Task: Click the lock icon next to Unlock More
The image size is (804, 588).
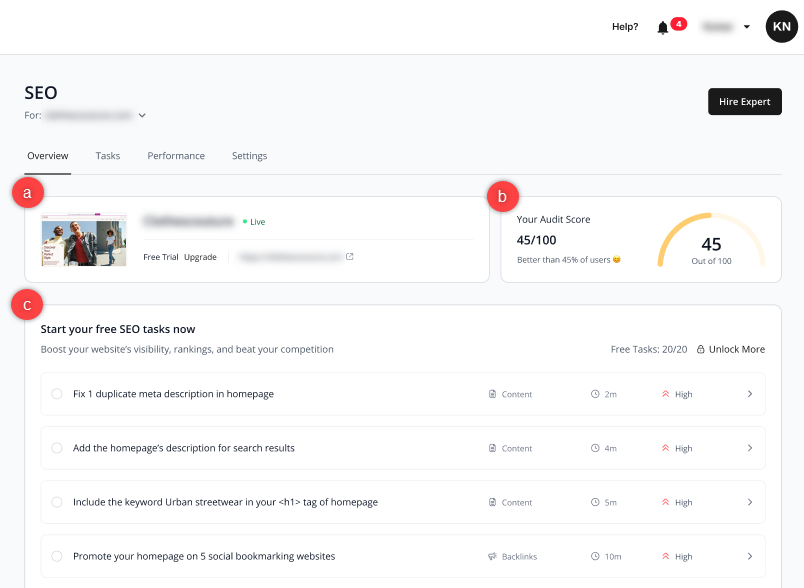Action: coord(700,349)
